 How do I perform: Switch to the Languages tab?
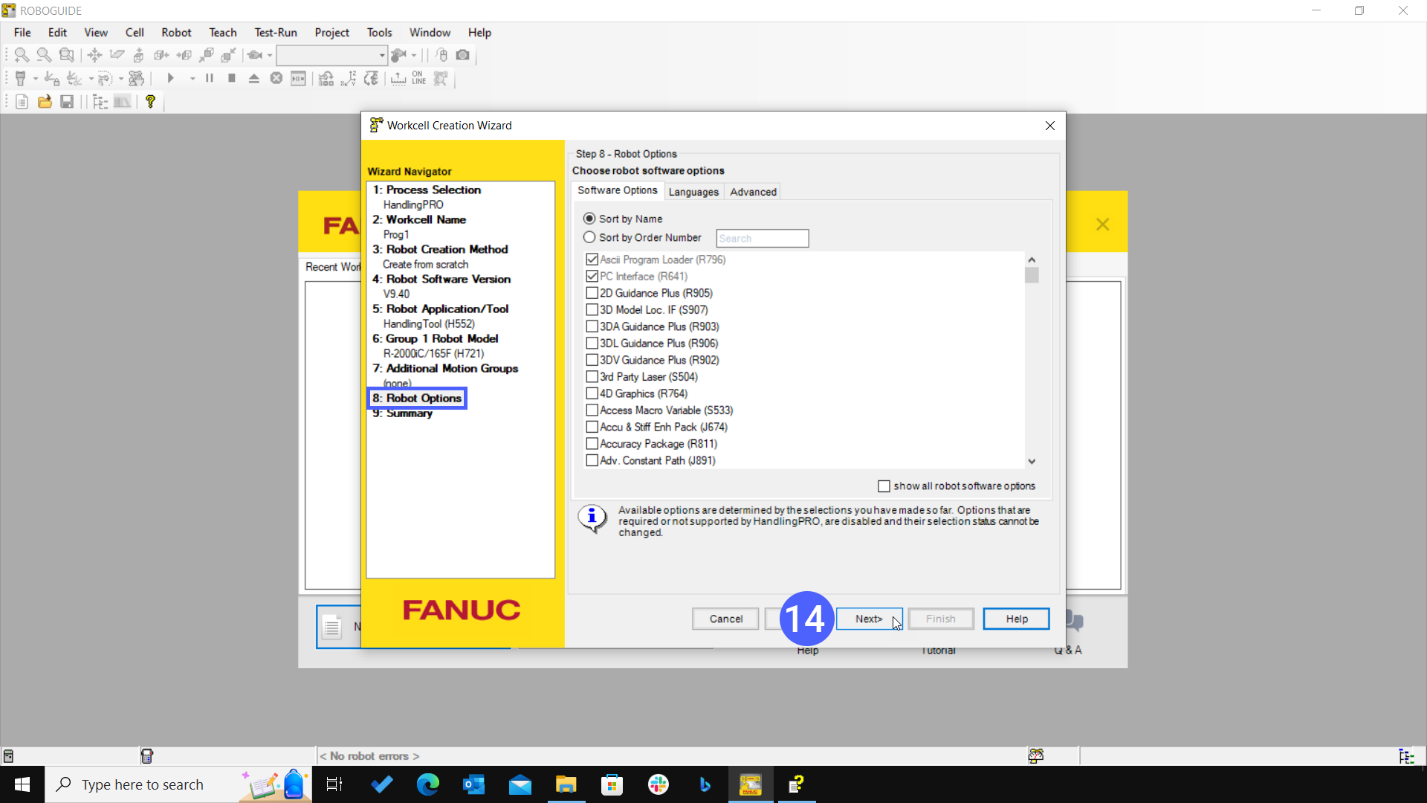click(x=693, y=191)
